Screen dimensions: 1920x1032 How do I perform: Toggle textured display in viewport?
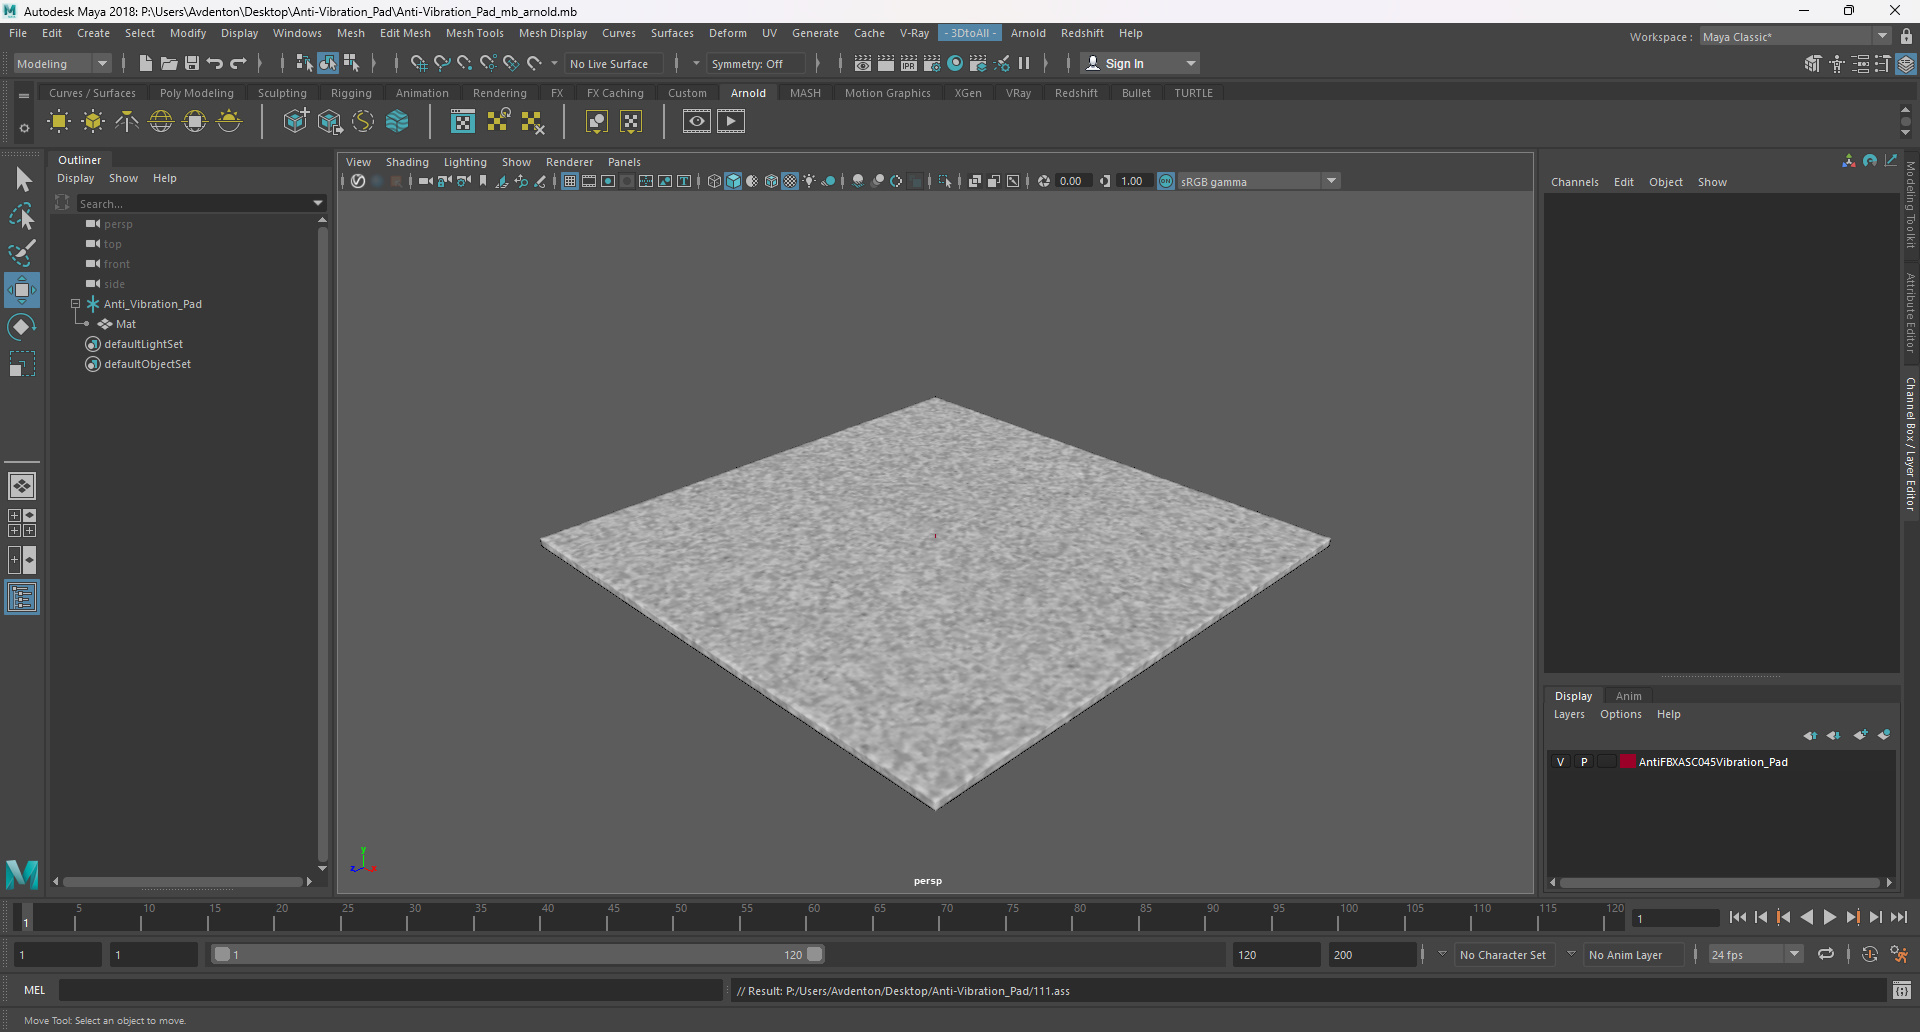tap(790, 181)
